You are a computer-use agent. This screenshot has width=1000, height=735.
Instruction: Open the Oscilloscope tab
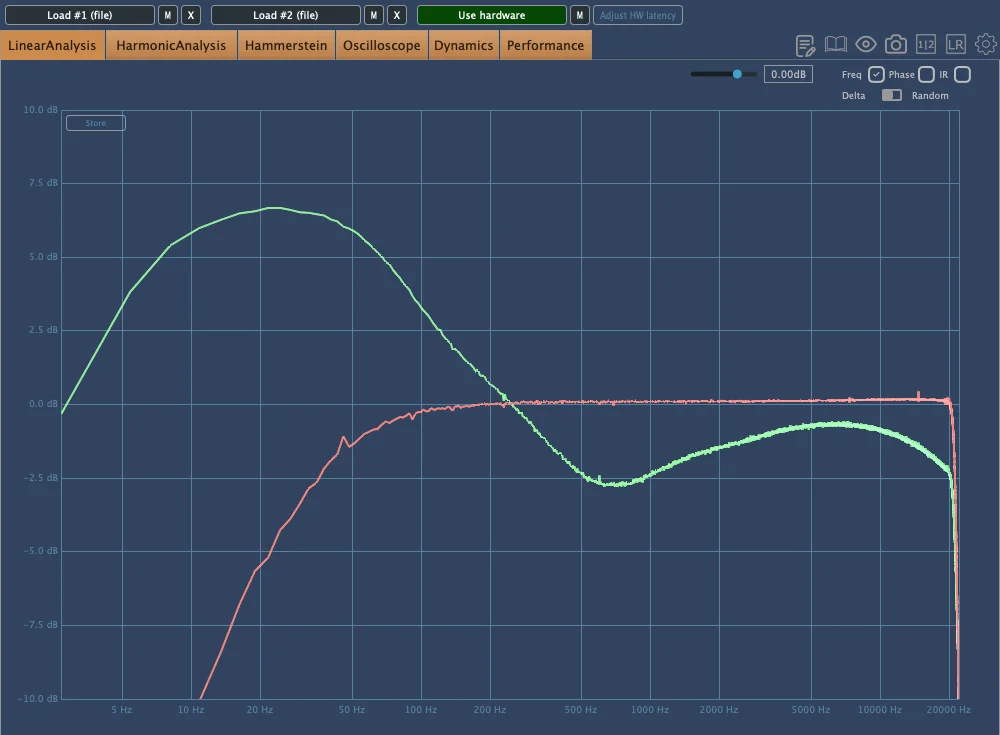tap(381, 45)
